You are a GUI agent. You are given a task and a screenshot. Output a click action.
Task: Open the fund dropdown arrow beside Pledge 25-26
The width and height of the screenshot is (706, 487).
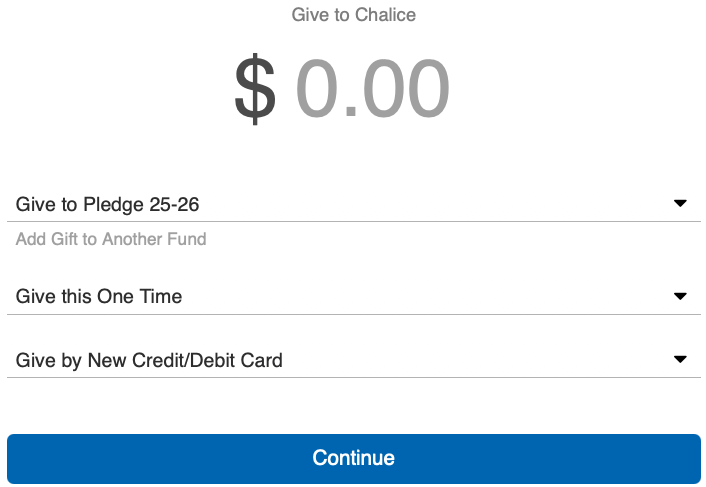point(680,203)
